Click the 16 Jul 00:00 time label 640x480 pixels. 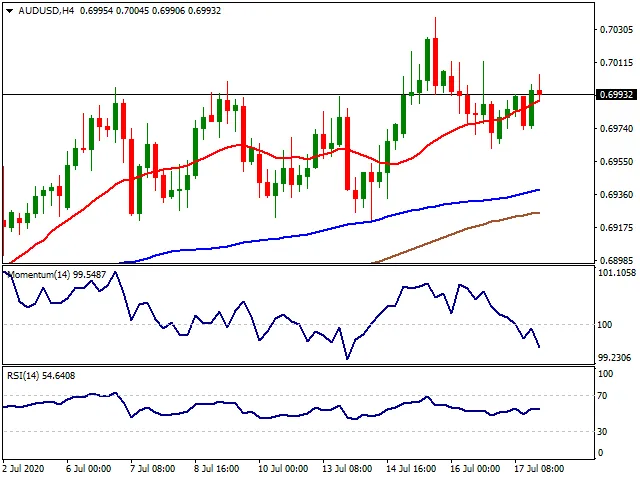point(476,468)
